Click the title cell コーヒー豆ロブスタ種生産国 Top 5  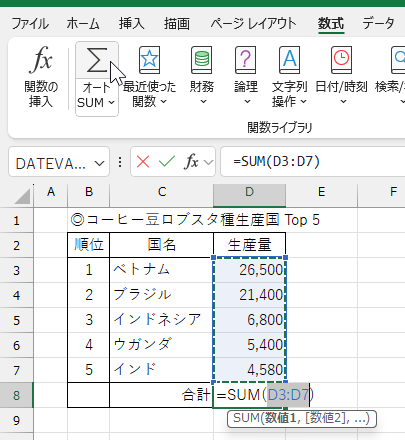click(x=195, y=220)
